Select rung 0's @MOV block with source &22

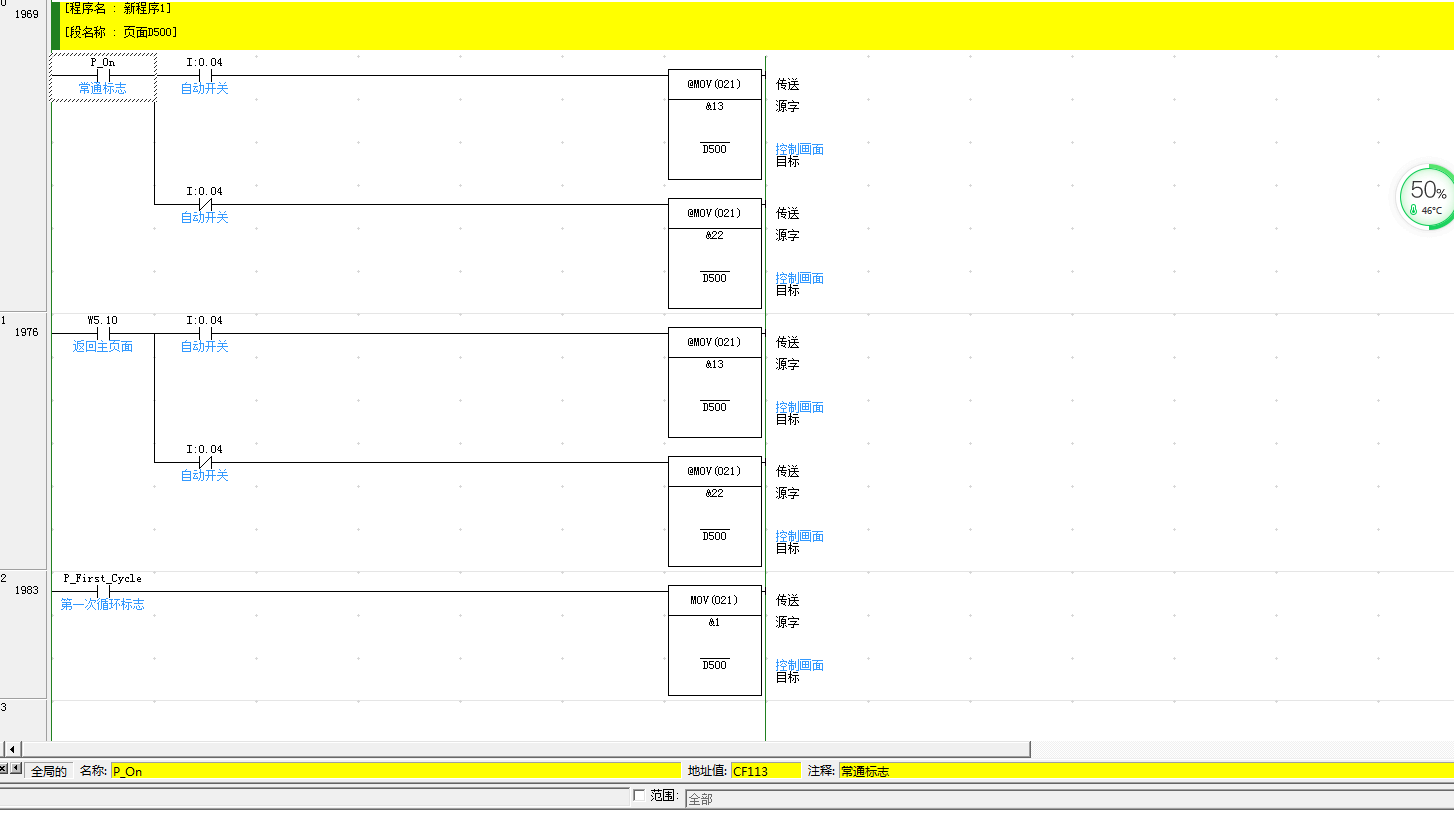point(714,252)
